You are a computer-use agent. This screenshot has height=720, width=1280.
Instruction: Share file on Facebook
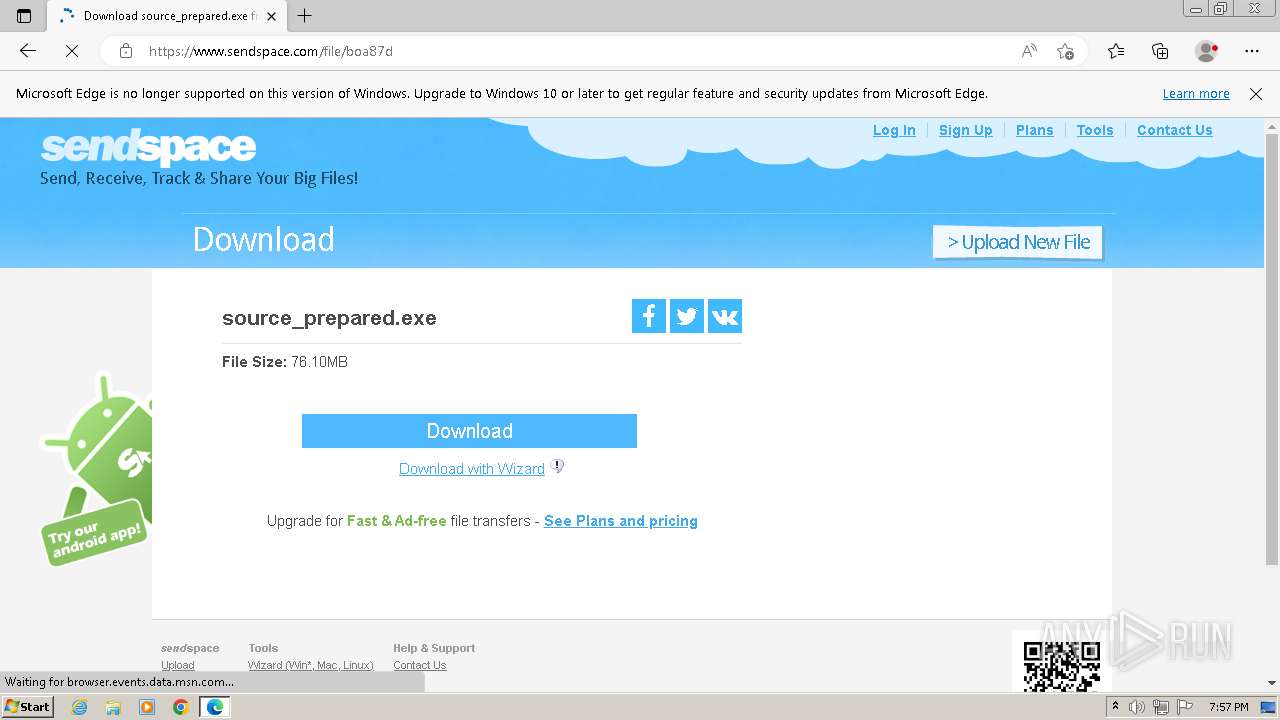(x=648, y=316)
